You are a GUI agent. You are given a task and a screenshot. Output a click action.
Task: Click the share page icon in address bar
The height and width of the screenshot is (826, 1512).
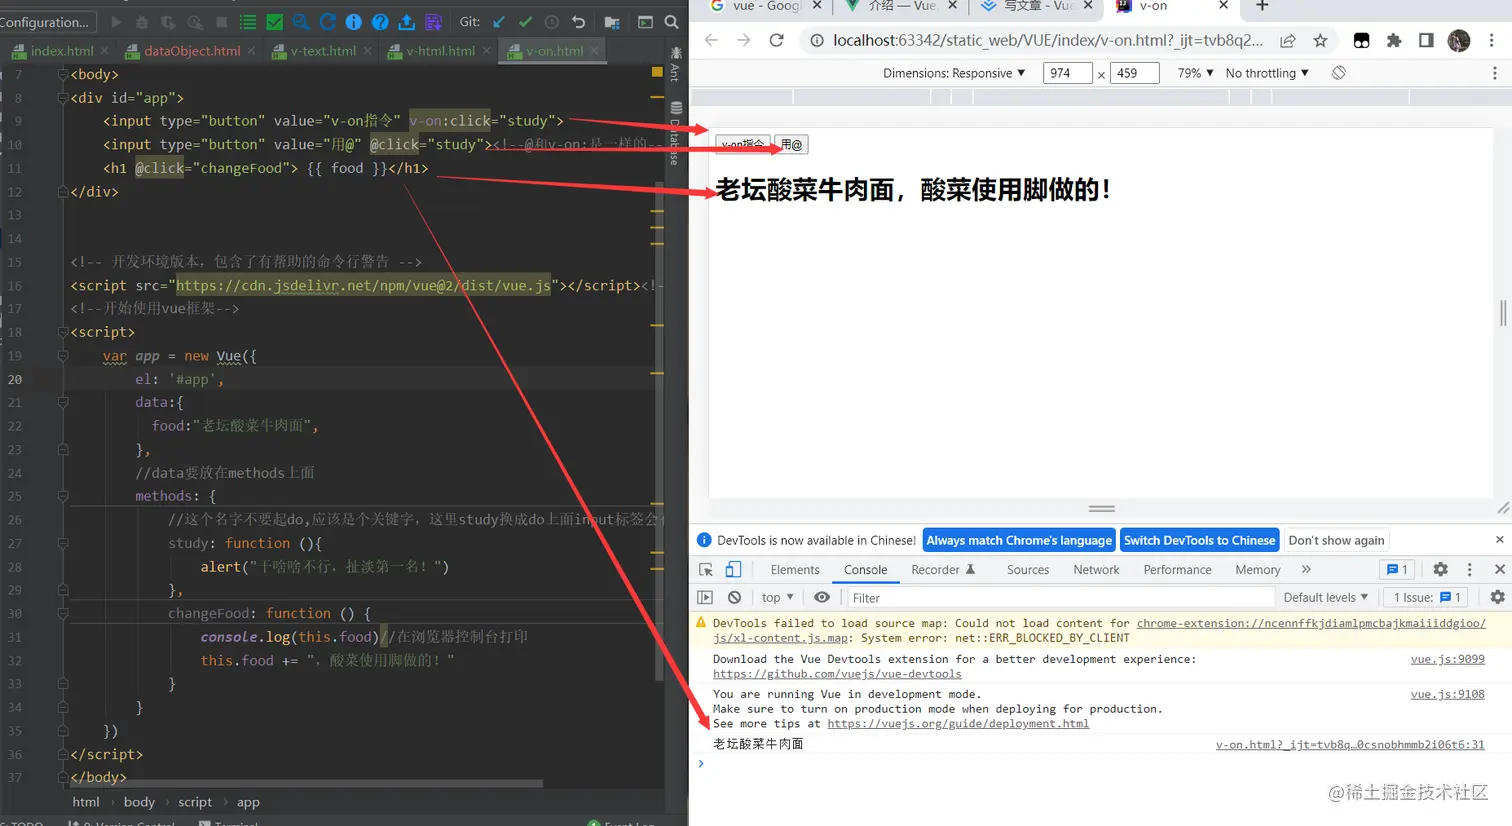(1288, 40)
